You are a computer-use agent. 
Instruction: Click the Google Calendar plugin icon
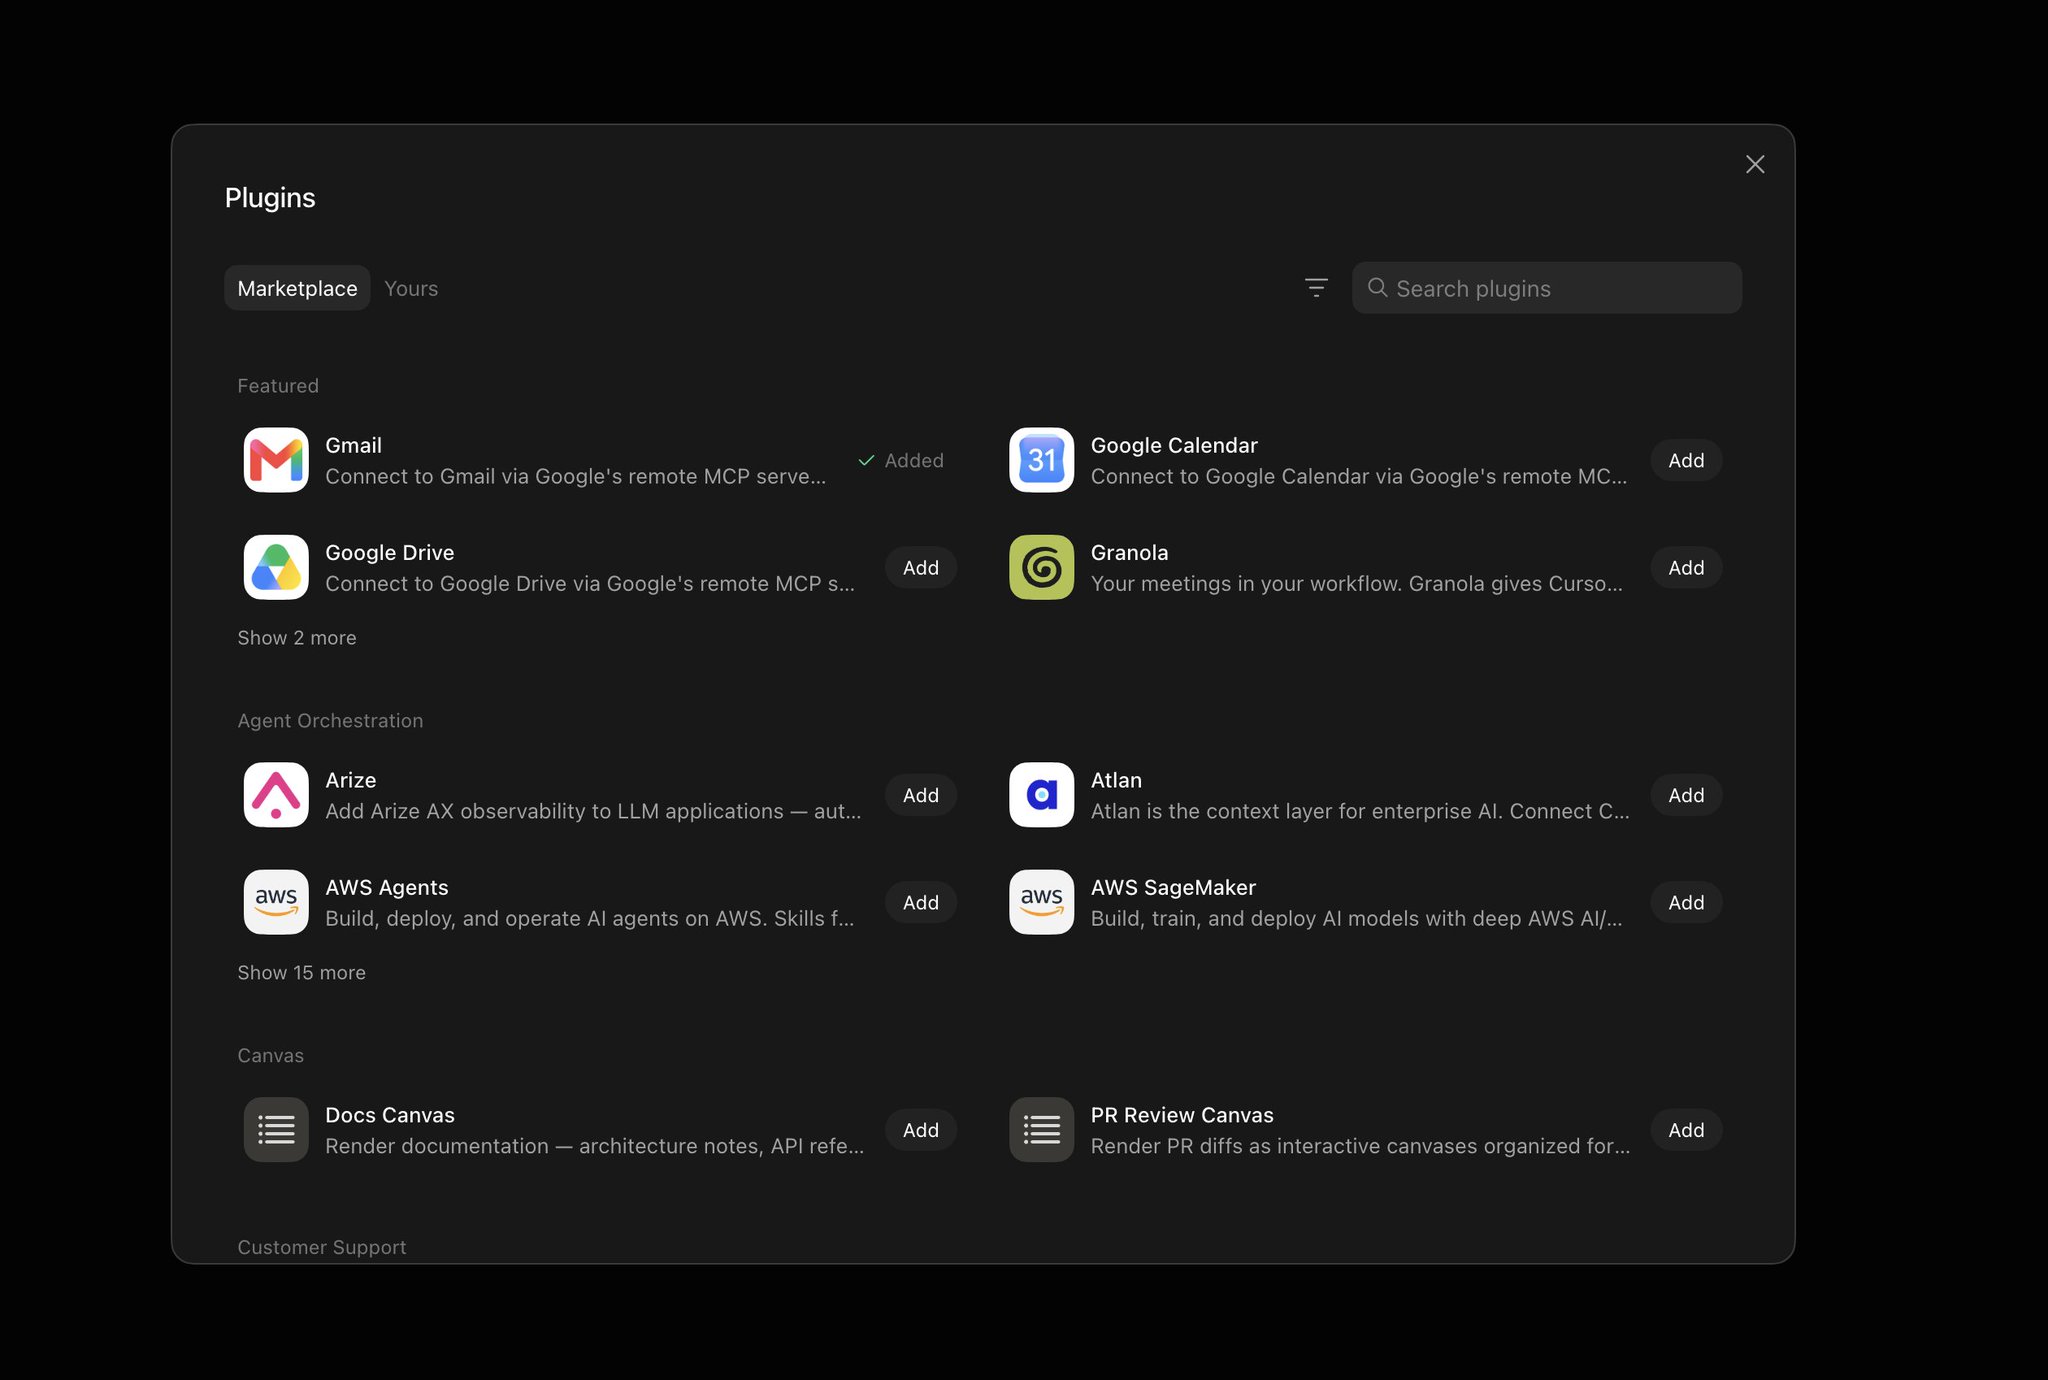tap(1041, 460)
